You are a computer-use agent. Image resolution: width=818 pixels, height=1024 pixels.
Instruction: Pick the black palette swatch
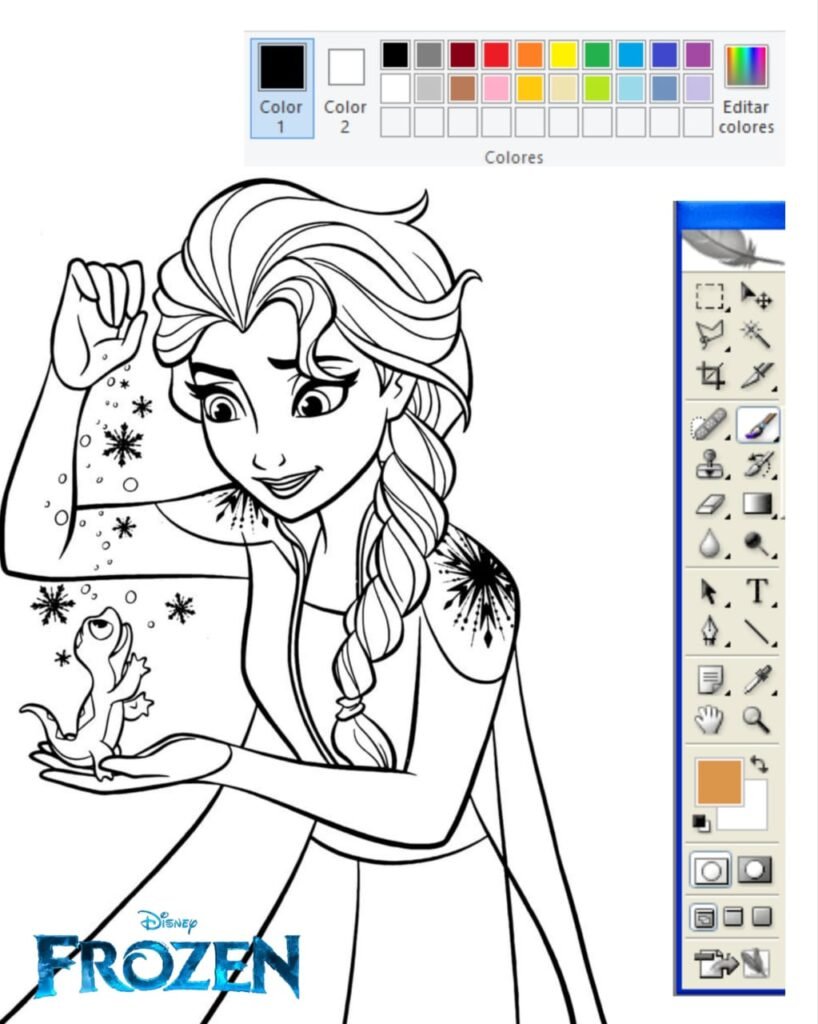click(396, 54)
